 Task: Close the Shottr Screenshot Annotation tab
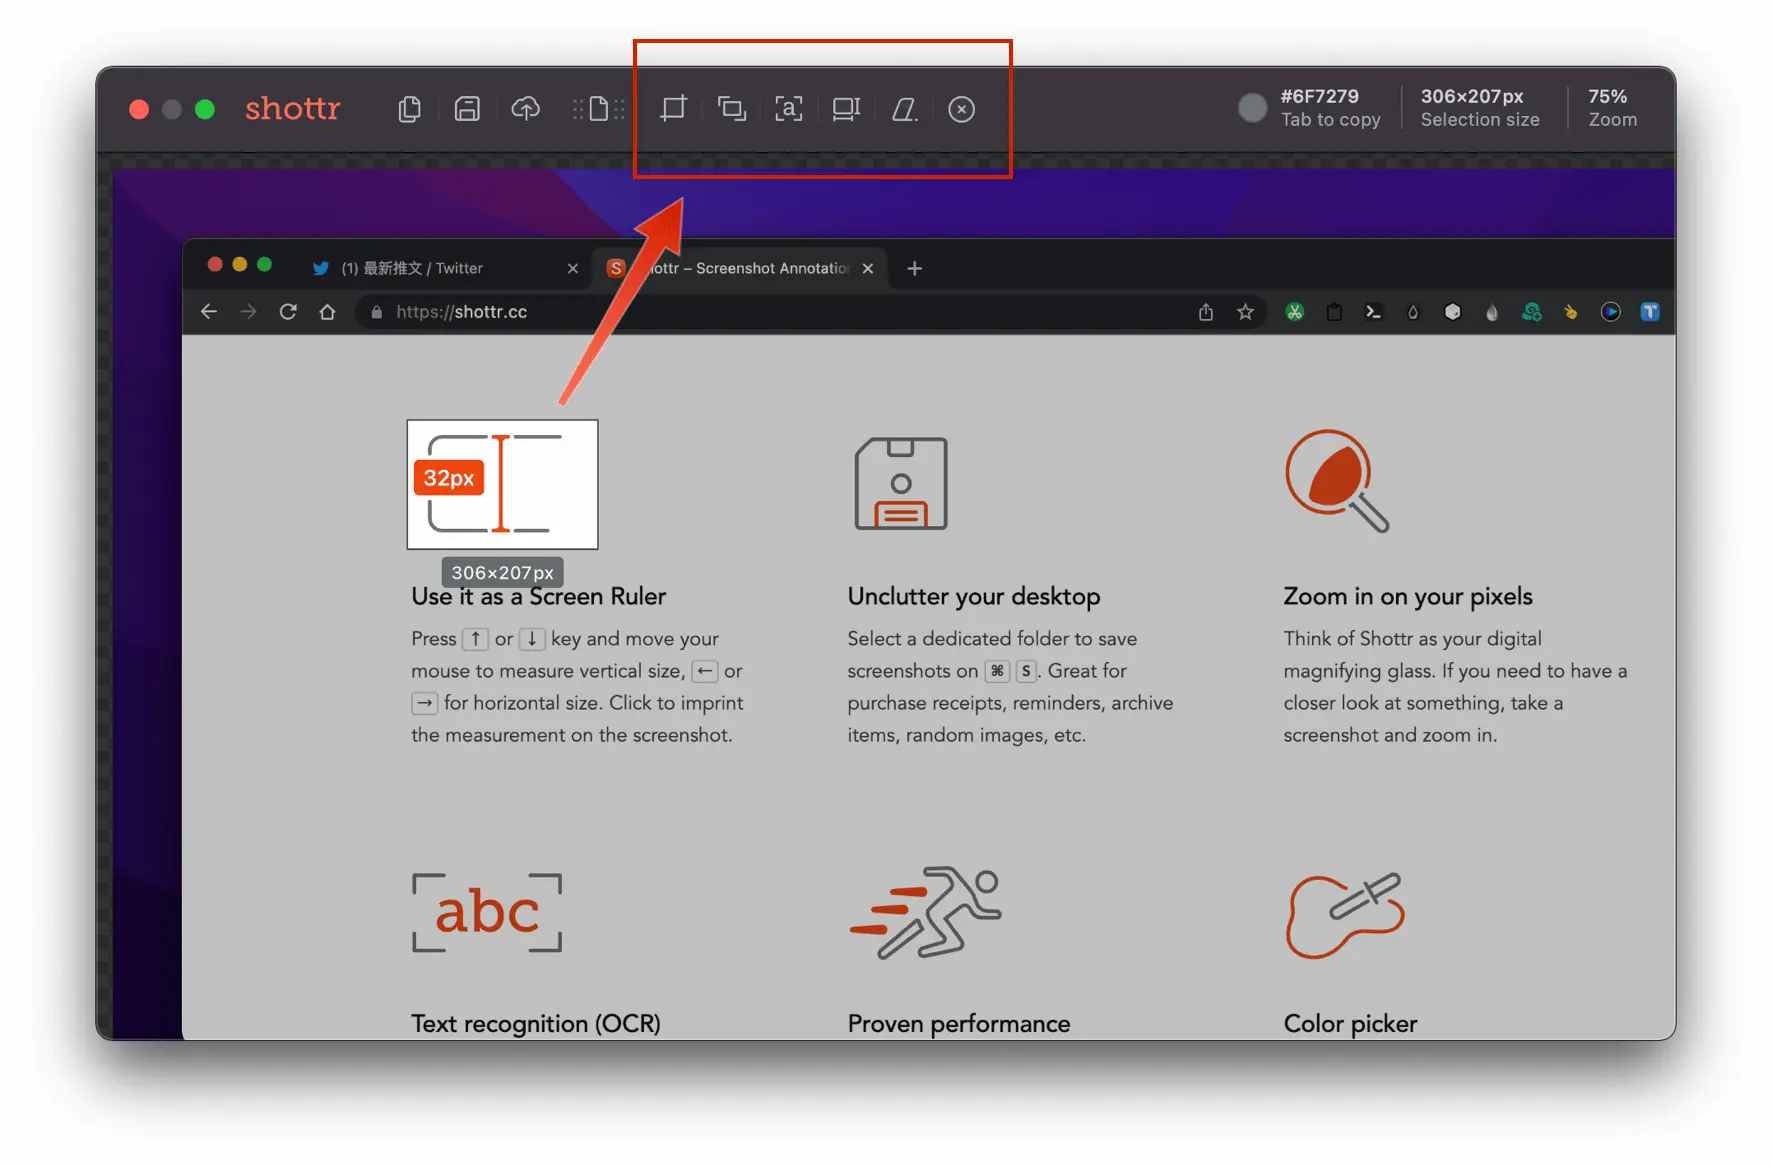[x=868, y=268]
